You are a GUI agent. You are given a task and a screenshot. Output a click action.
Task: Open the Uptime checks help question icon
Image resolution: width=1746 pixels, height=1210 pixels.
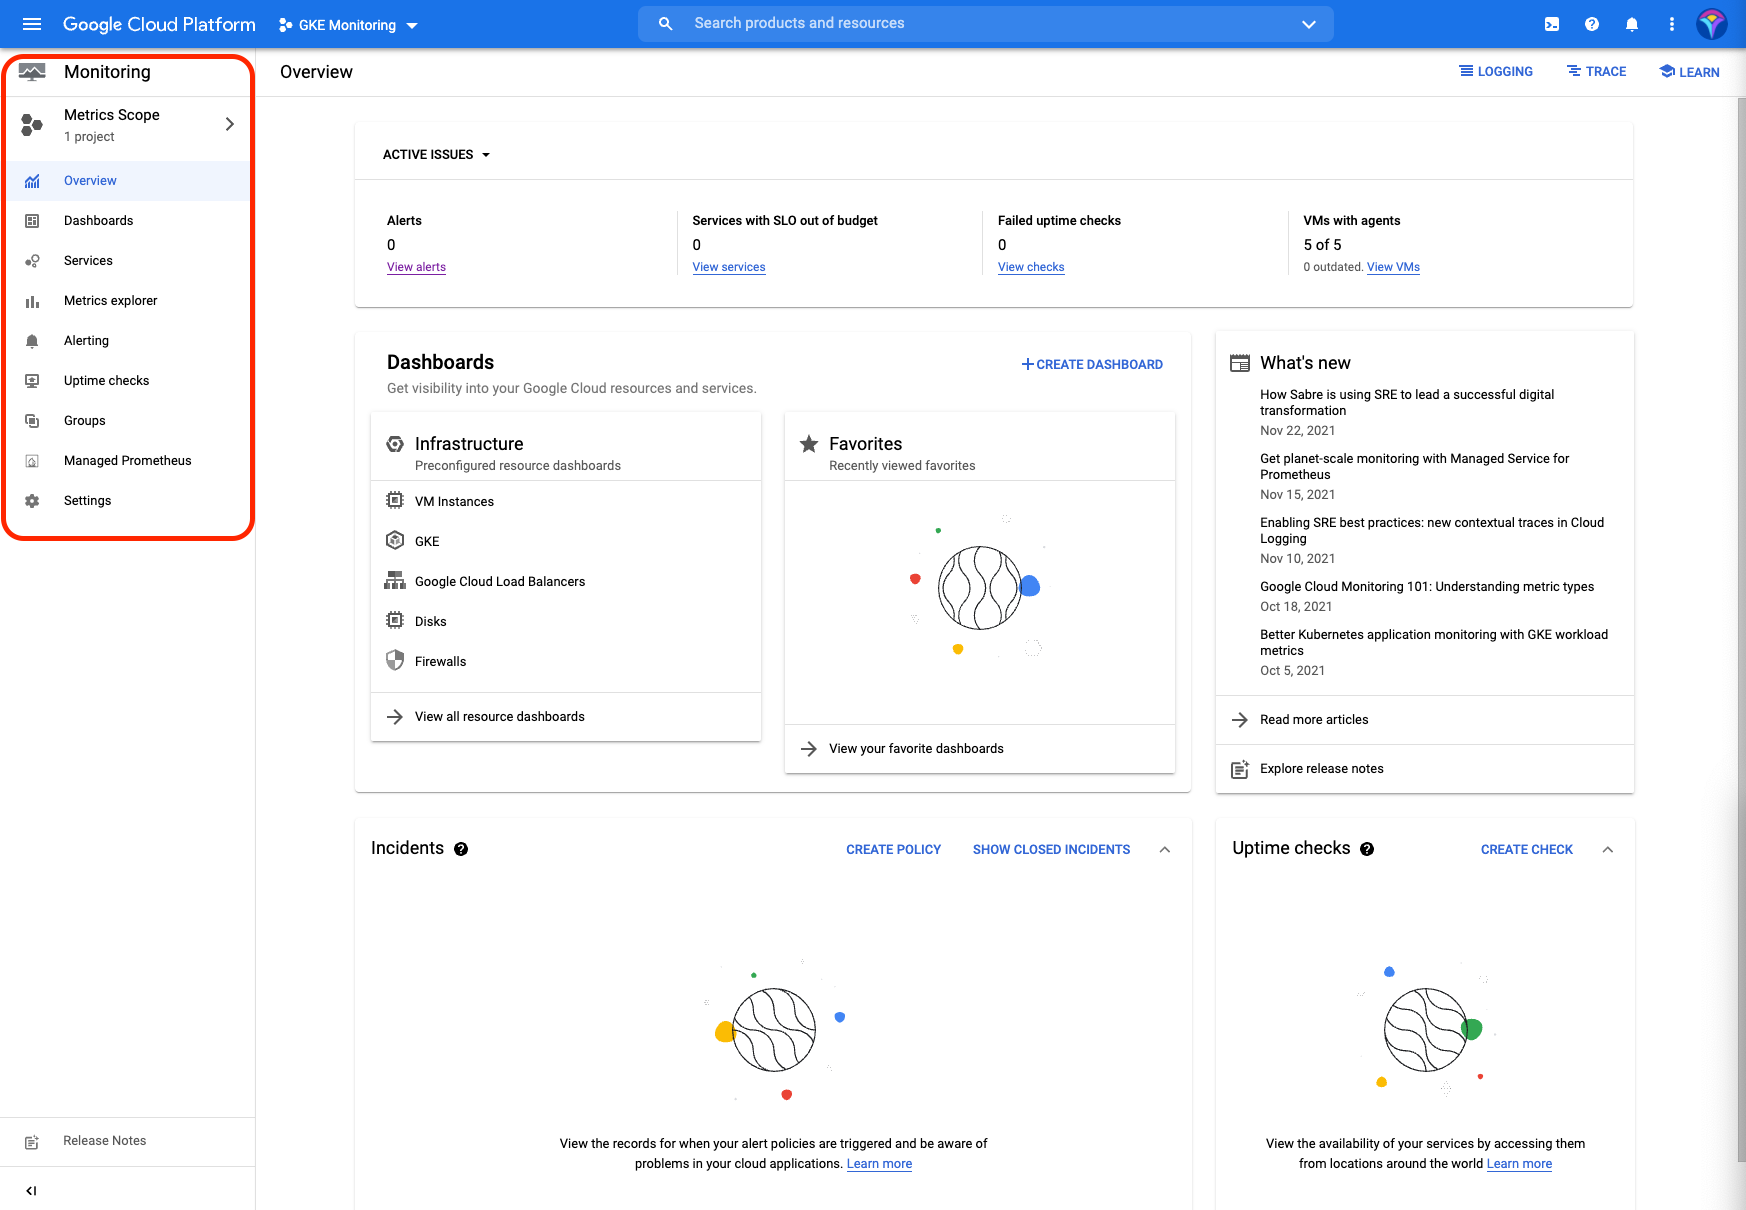click(x=1367, y=849)
